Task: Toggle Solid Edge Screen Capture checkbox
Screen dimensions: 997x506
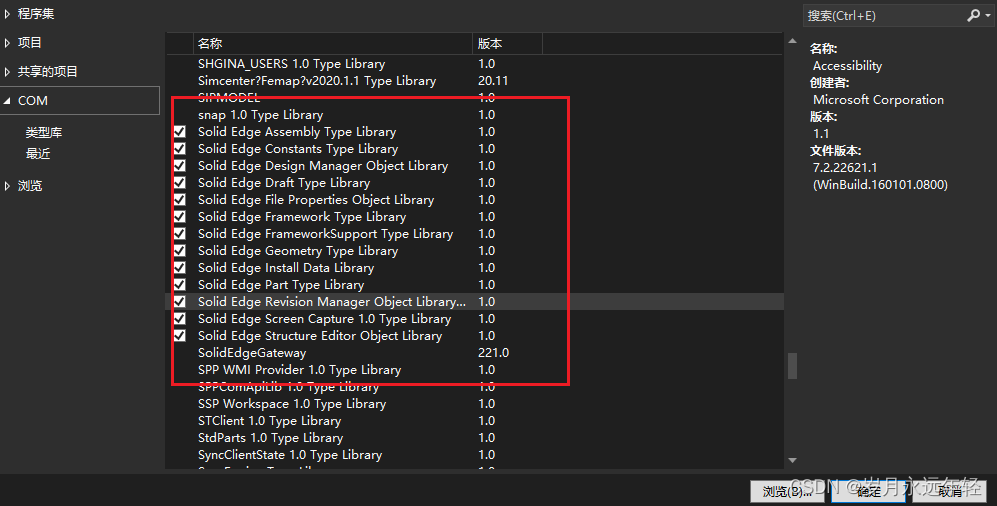Action: point(180,318)
